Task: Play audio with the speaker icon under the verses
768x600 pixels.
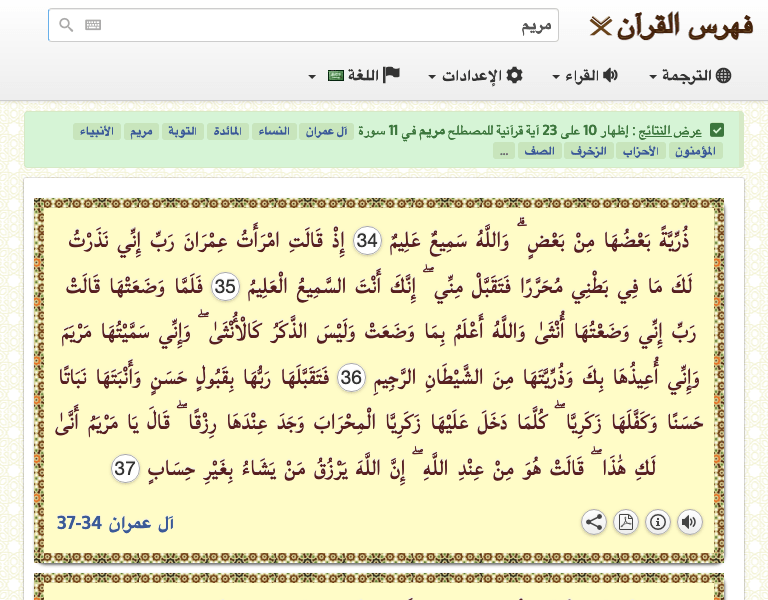Action: pos(690,522)
